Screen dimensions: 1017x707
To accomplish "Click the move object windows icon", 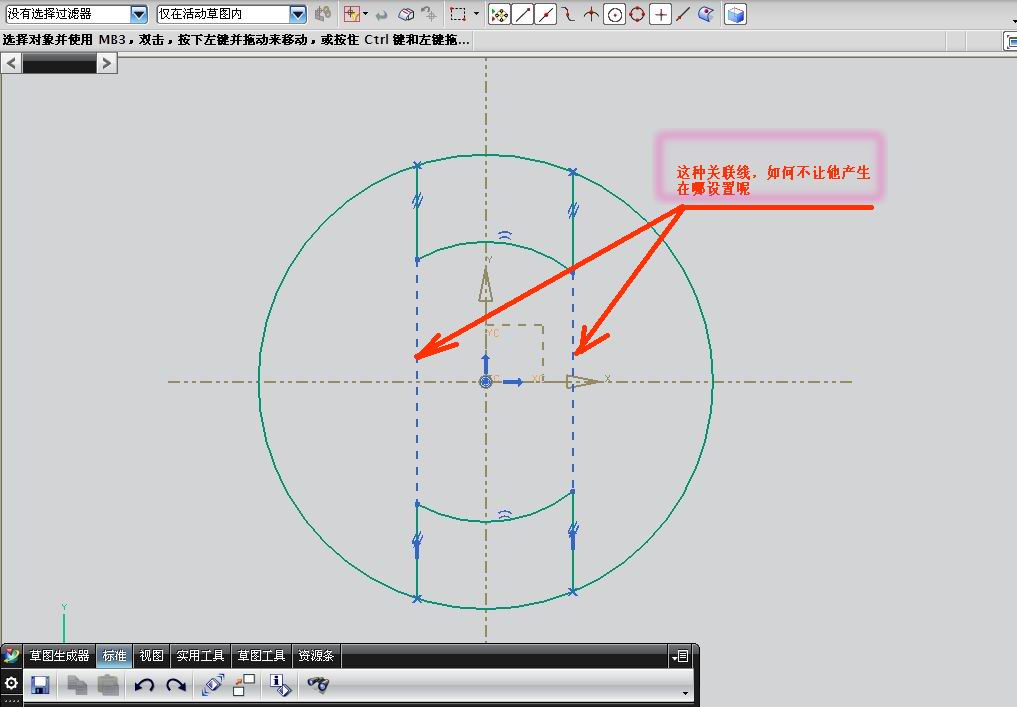I will [244, 685].
